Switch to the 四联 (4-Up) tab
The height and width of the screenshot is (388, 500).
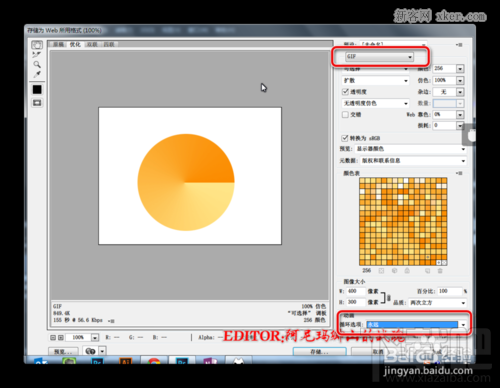pyautogui.click(x=109, y=44)
